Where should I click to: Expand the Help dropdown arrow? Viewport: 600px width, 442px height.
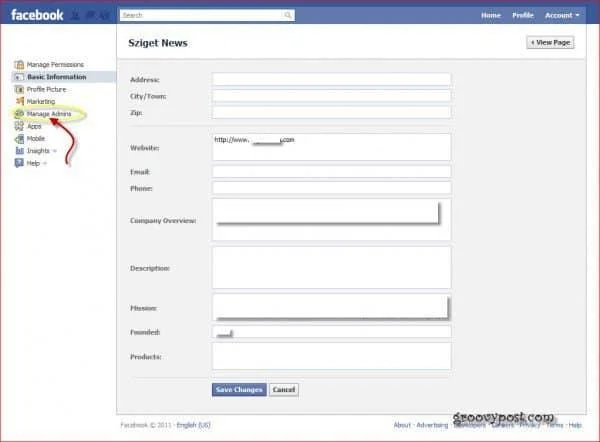45,163
